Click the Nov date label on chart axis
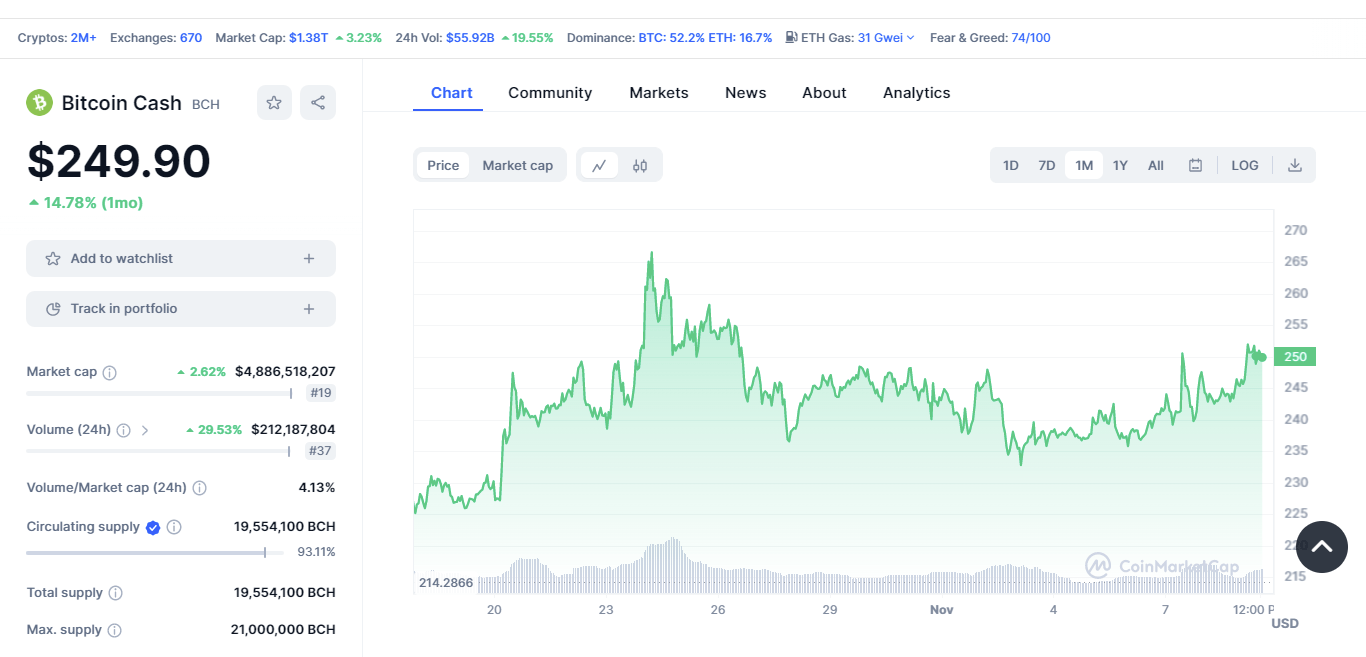 tap(942, 610)
